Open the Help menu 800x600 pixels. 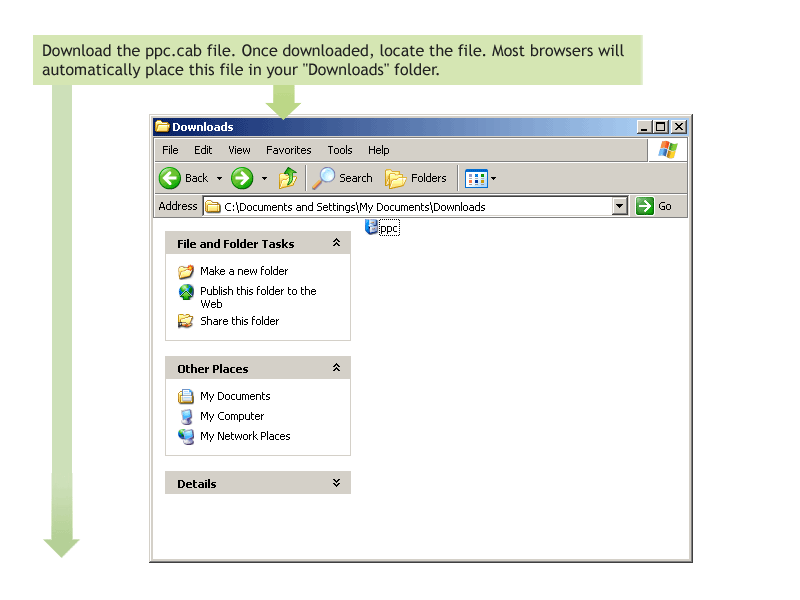coord(379,150)
